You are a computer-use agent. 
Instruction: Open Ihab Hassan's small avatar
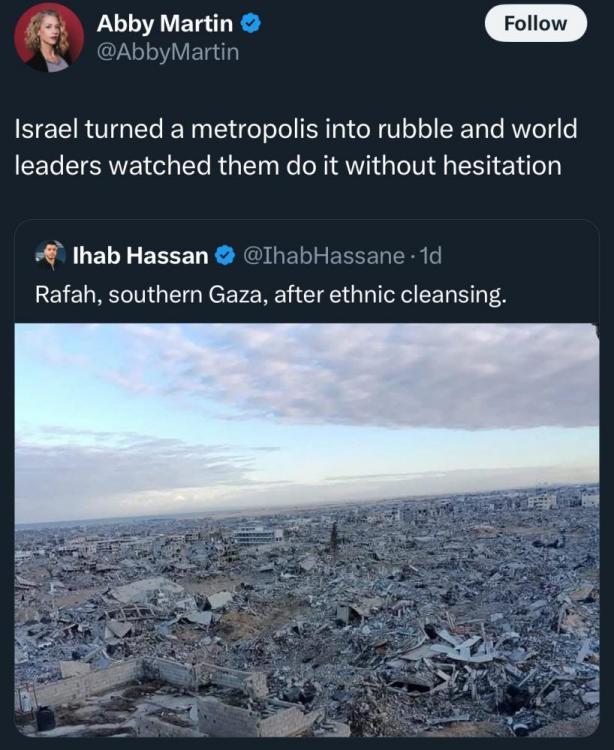tap(50, 255)
